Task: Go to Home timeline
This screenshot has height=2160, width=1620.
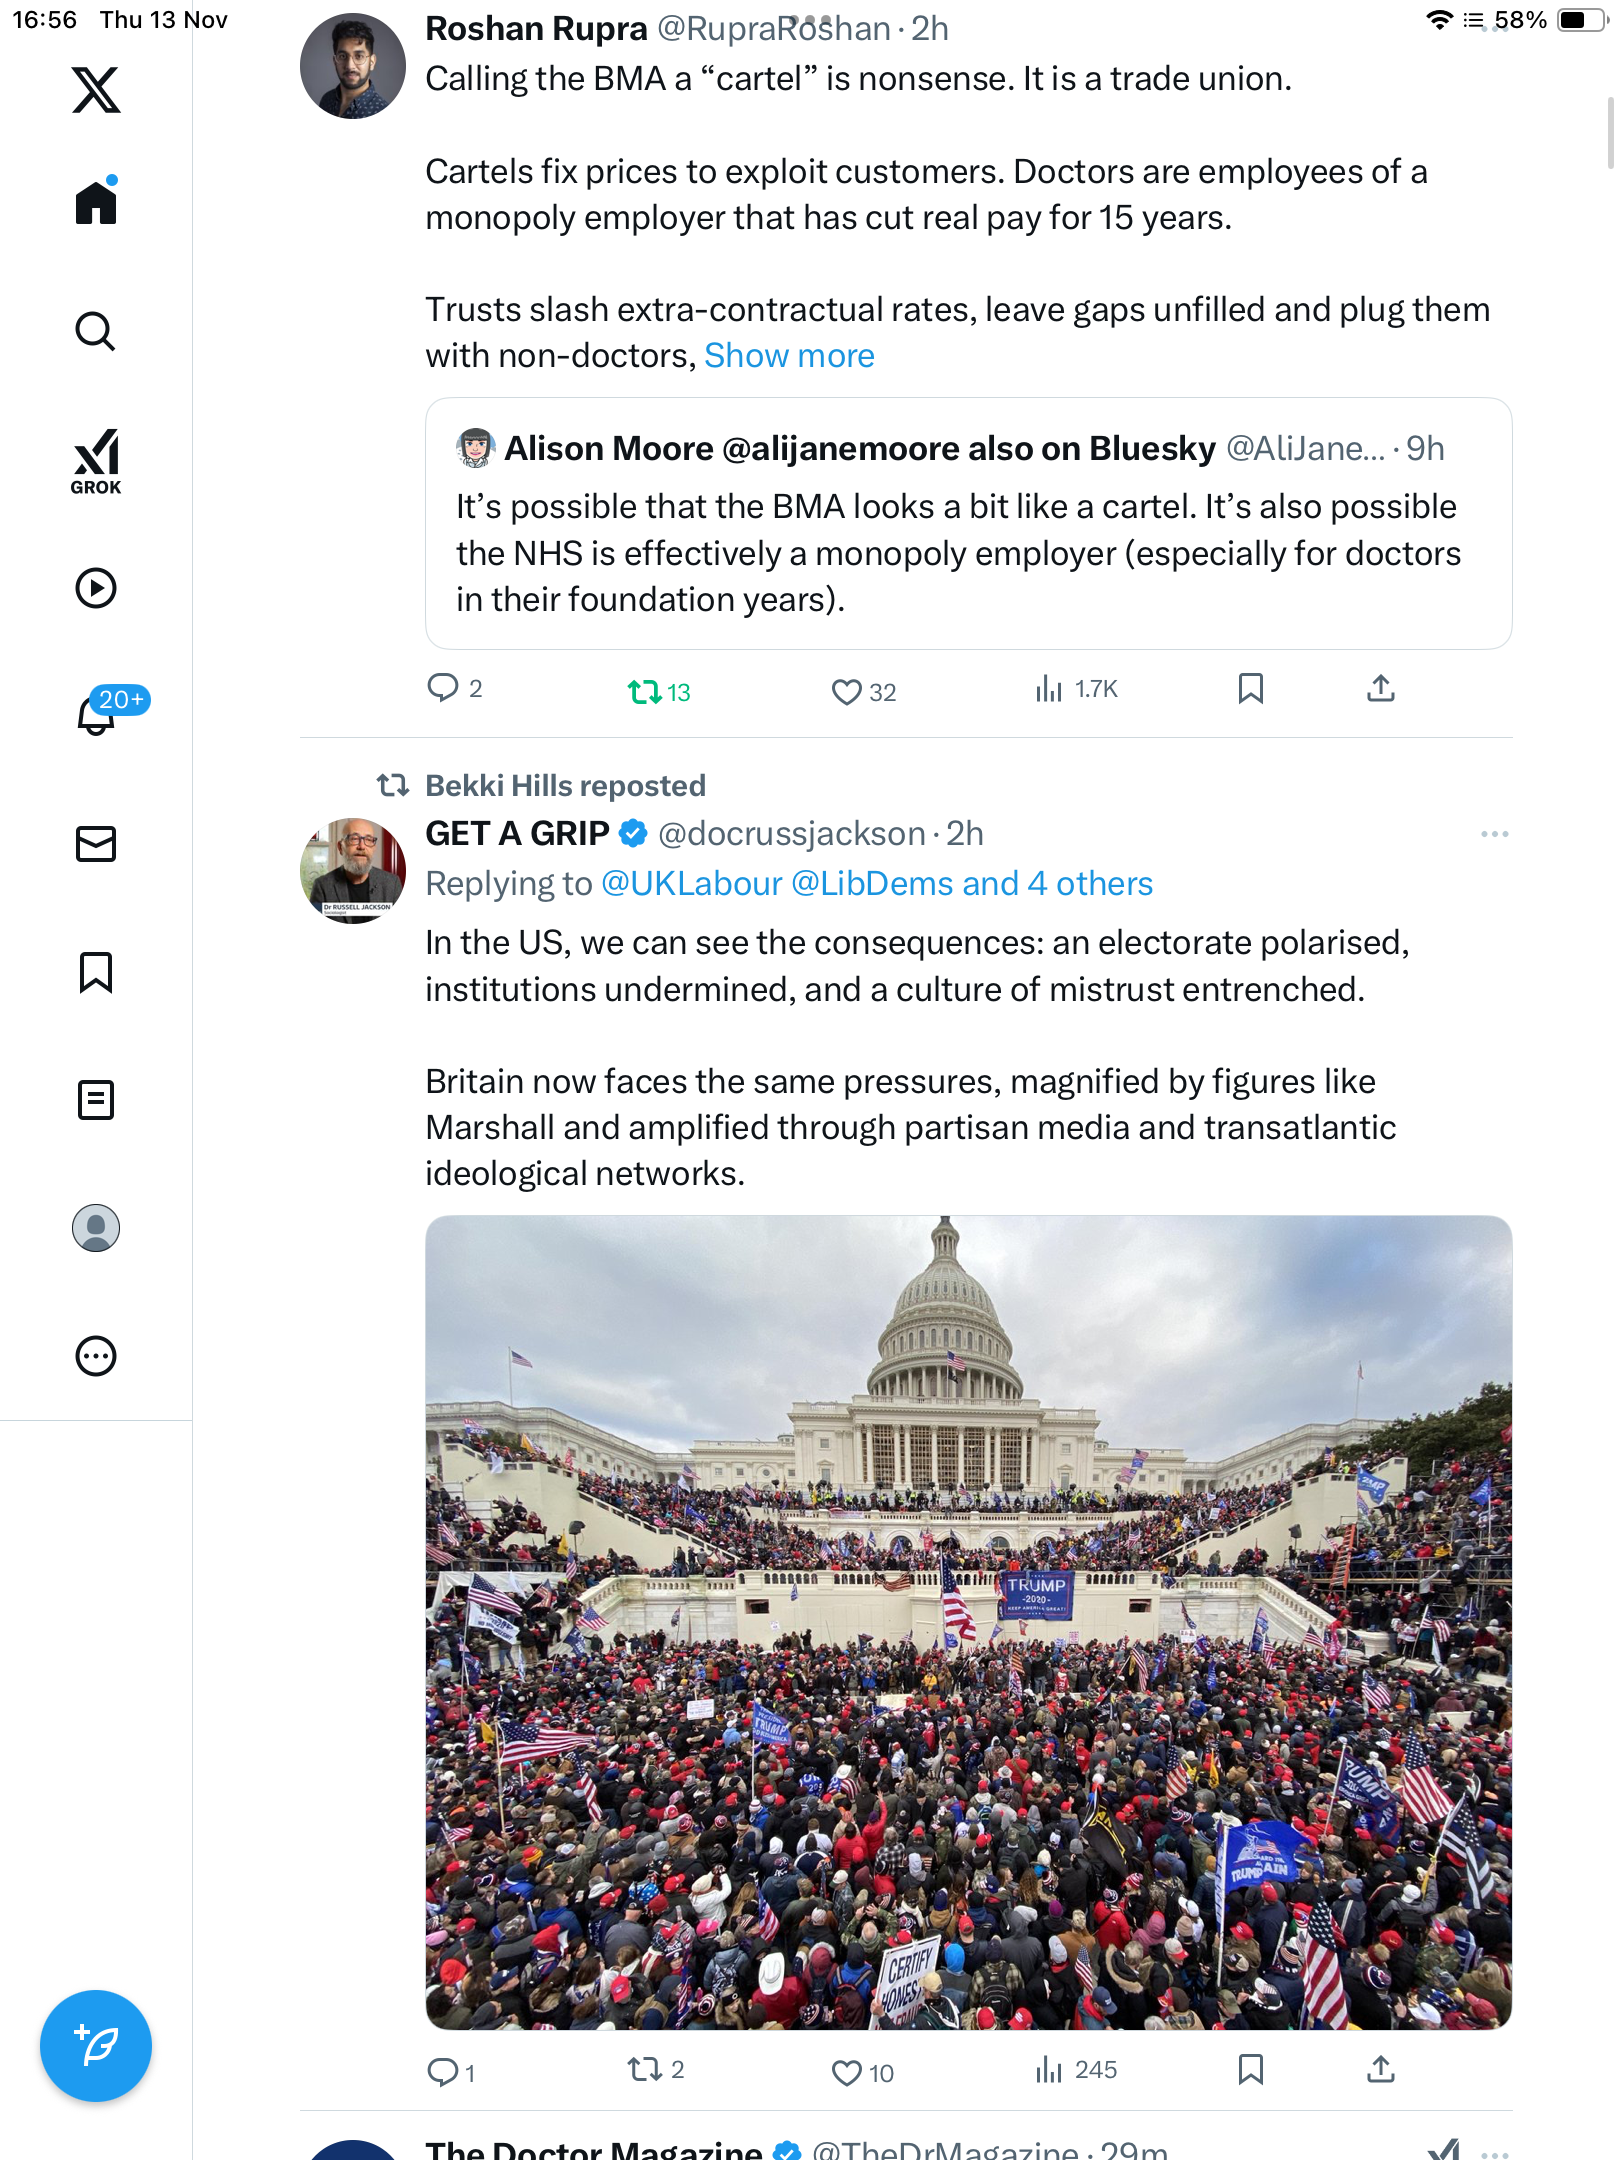Action: [96, 203]
